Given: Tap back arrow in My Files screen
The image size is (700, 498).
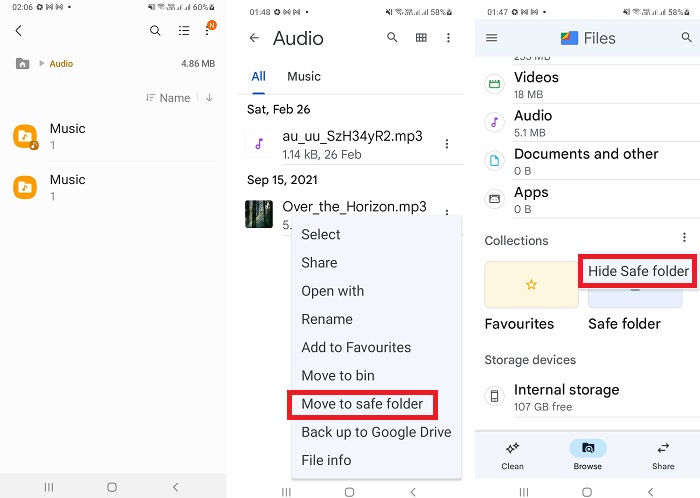Looking at the screenshot, I should 18,30.
